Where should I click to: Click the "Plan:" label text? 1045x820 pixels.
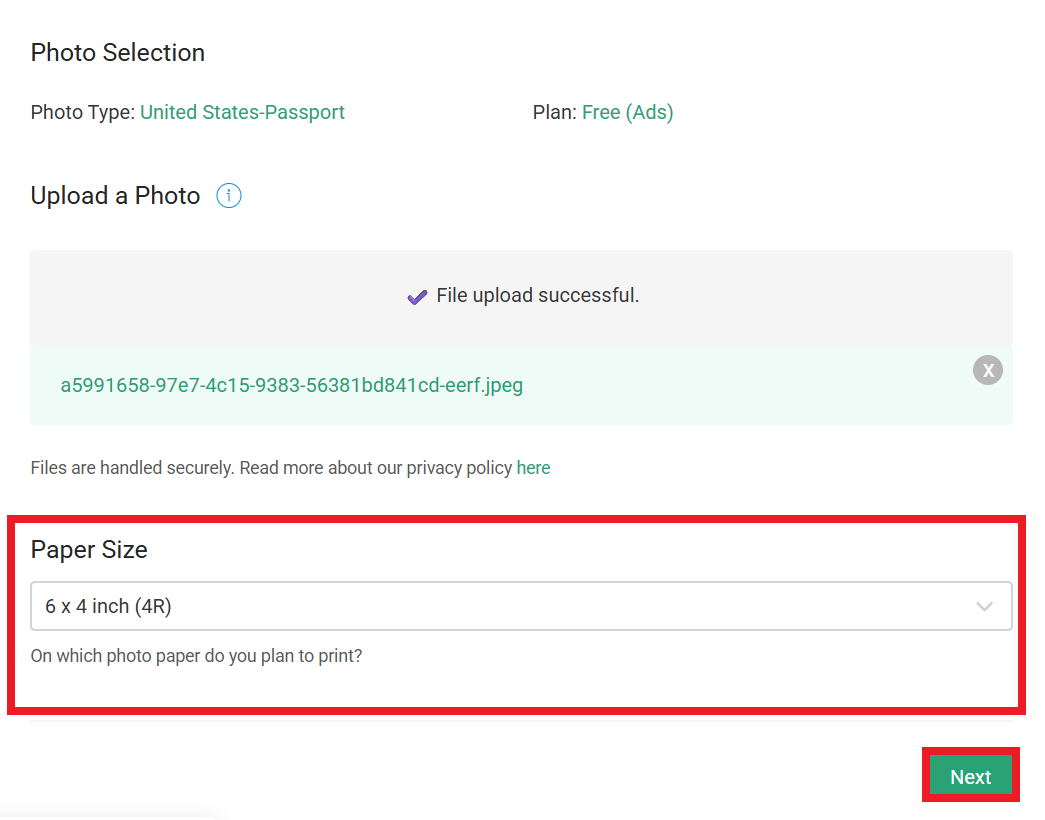pos(554,113)
